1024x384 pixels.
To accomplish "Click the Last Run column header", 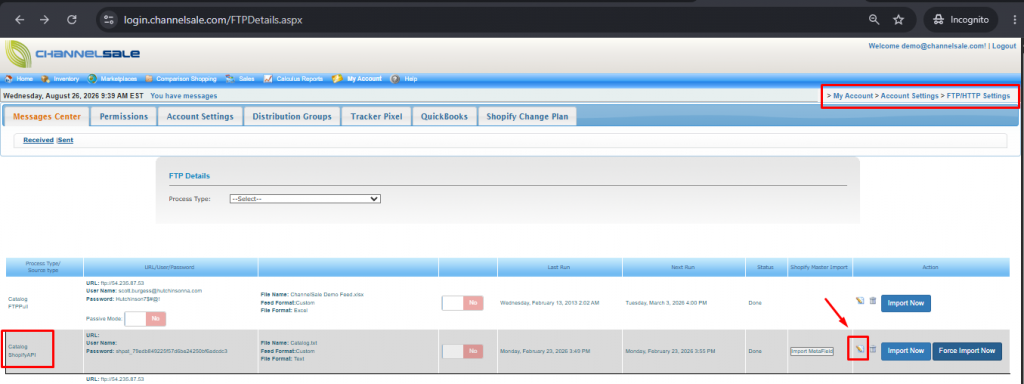I will point(560,267).
